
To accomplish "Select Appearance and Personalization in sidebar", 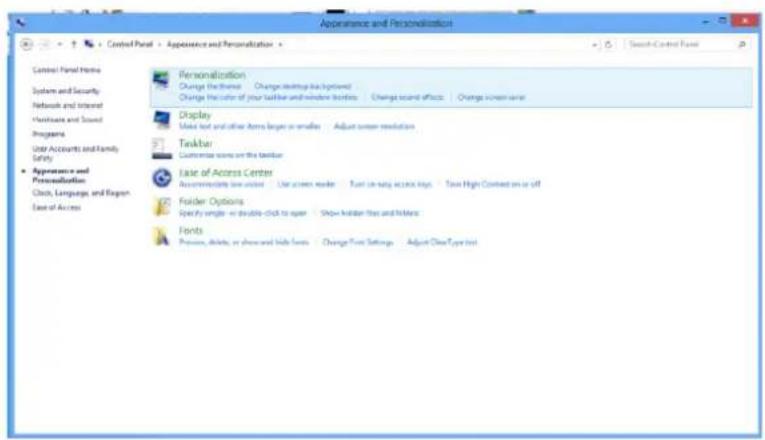I will tap(60, 176).
